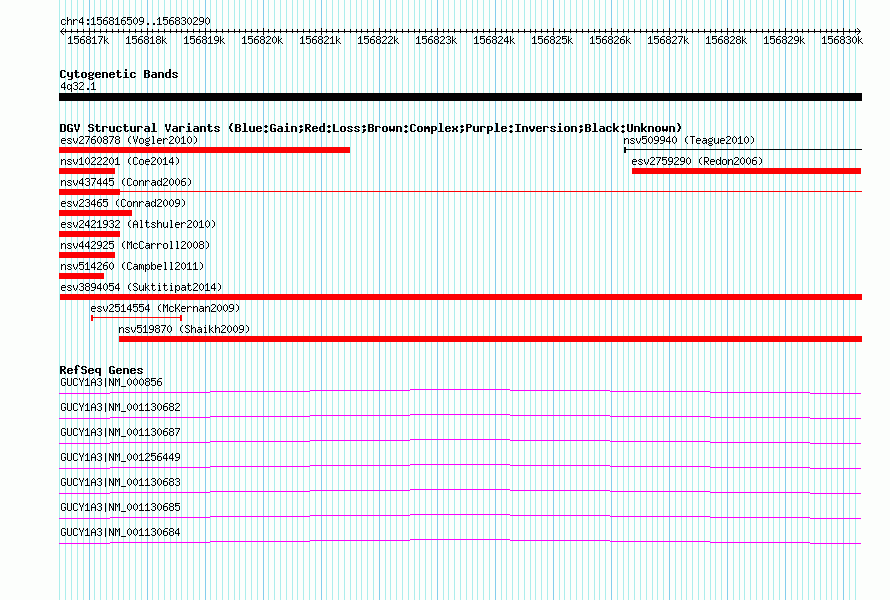This screenshot has width=890, height=600.
Task: Select esv2421932 (Altshuler2010) label
Action: [138, 224]
